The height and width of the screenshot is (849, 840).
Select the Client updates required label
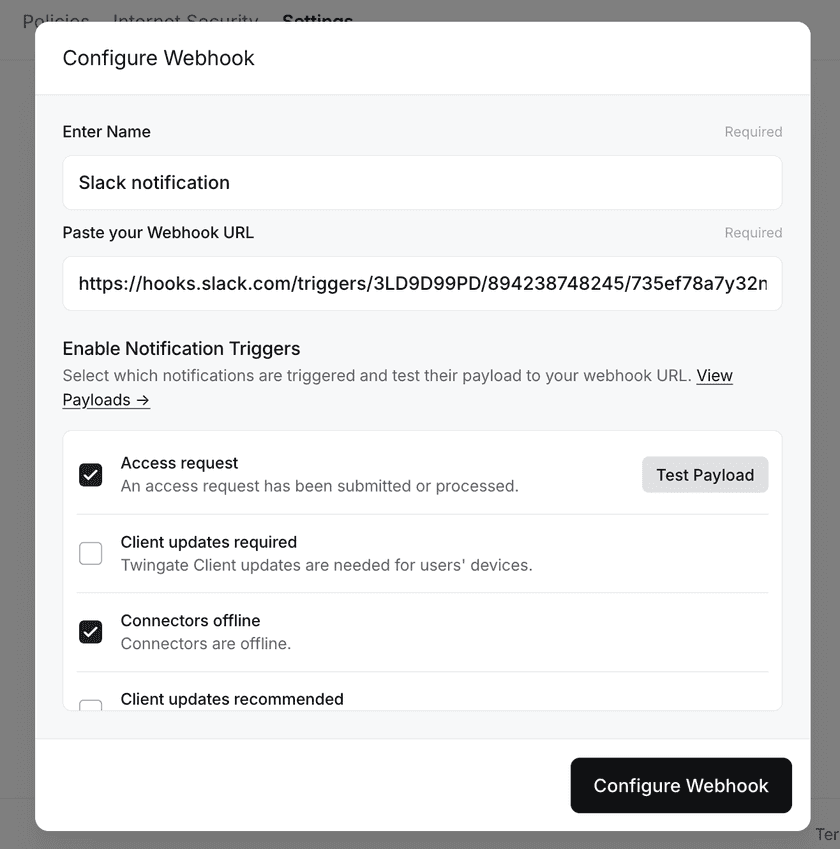209,542
